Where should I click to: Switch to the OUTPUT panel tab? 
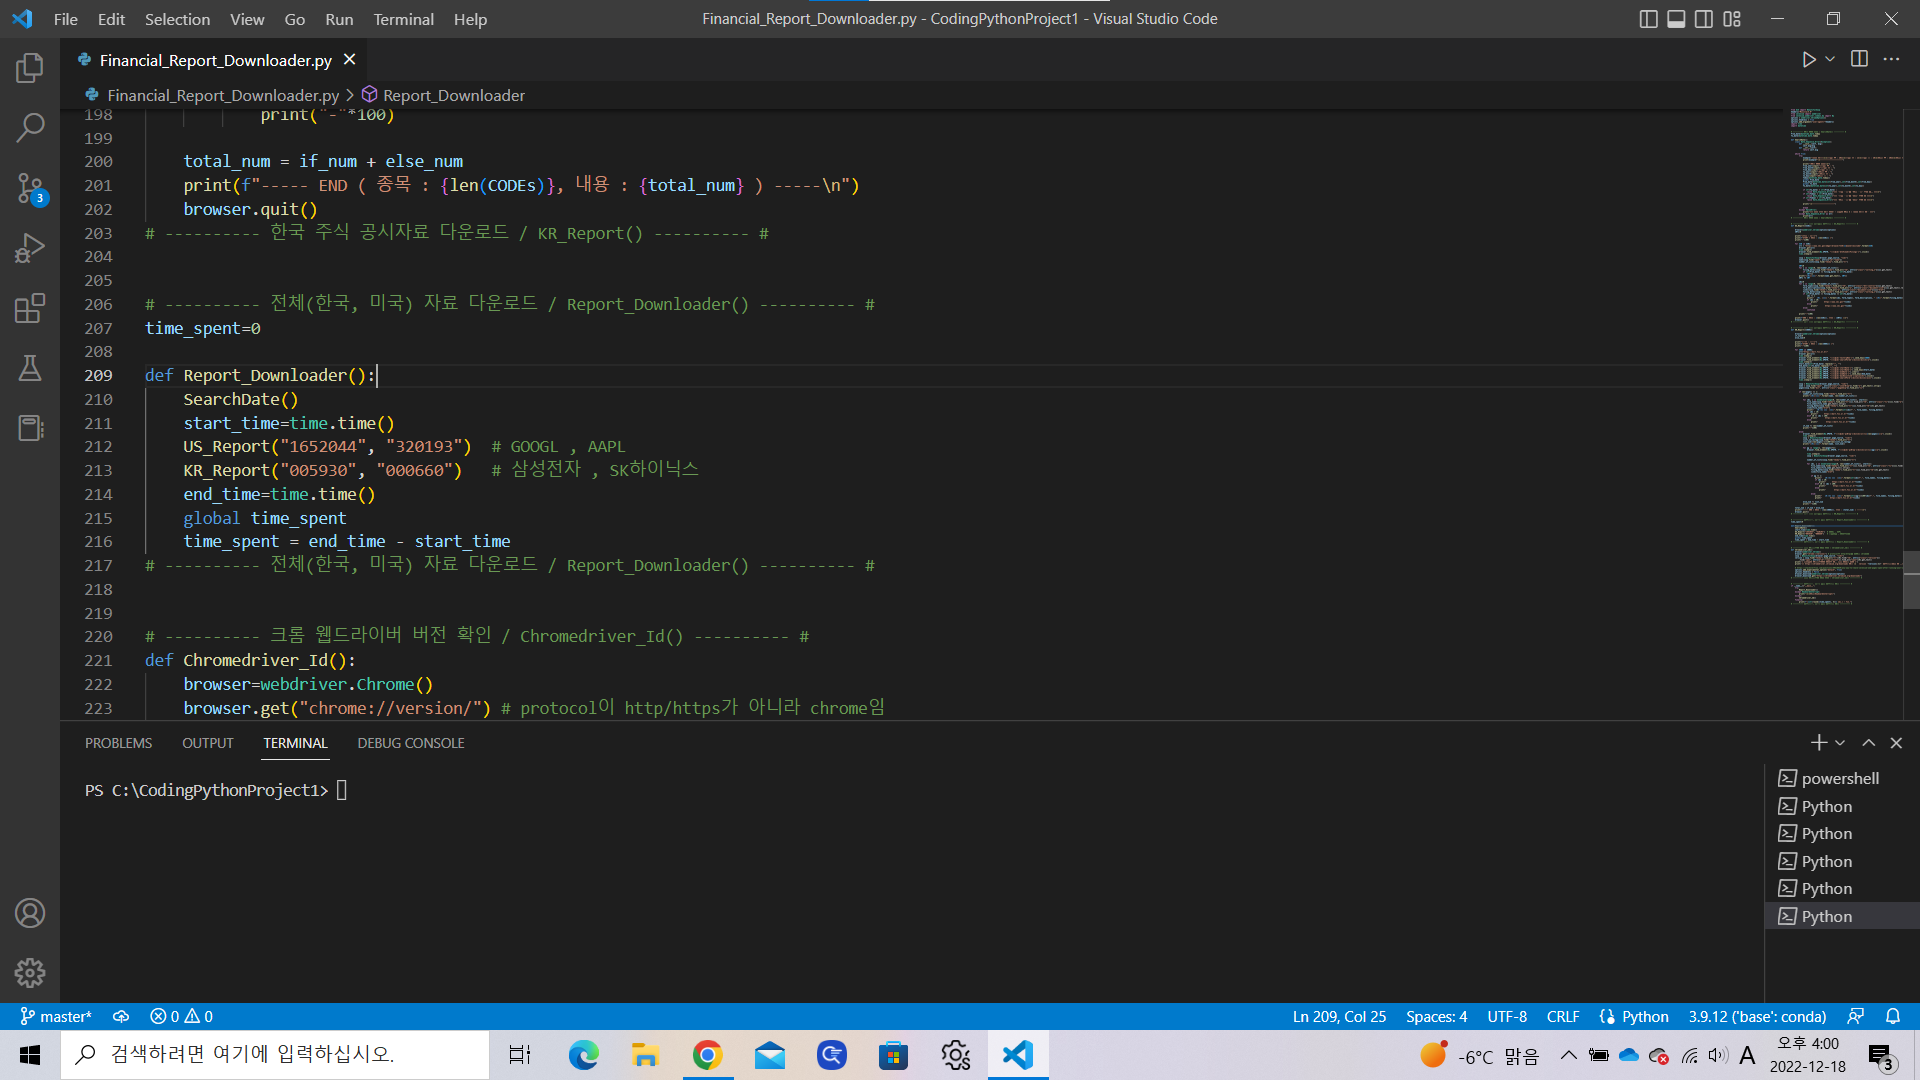coord(207,743)
